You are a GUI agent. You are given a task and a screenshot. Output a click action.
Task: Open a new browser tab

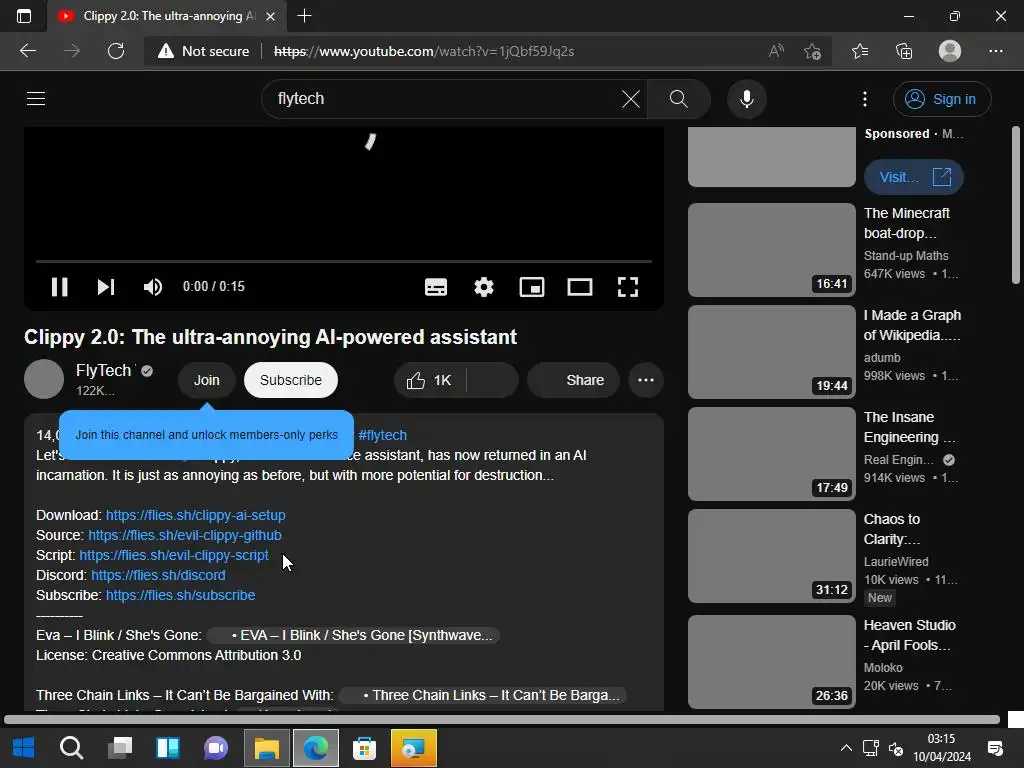click(x=304, y=16)
